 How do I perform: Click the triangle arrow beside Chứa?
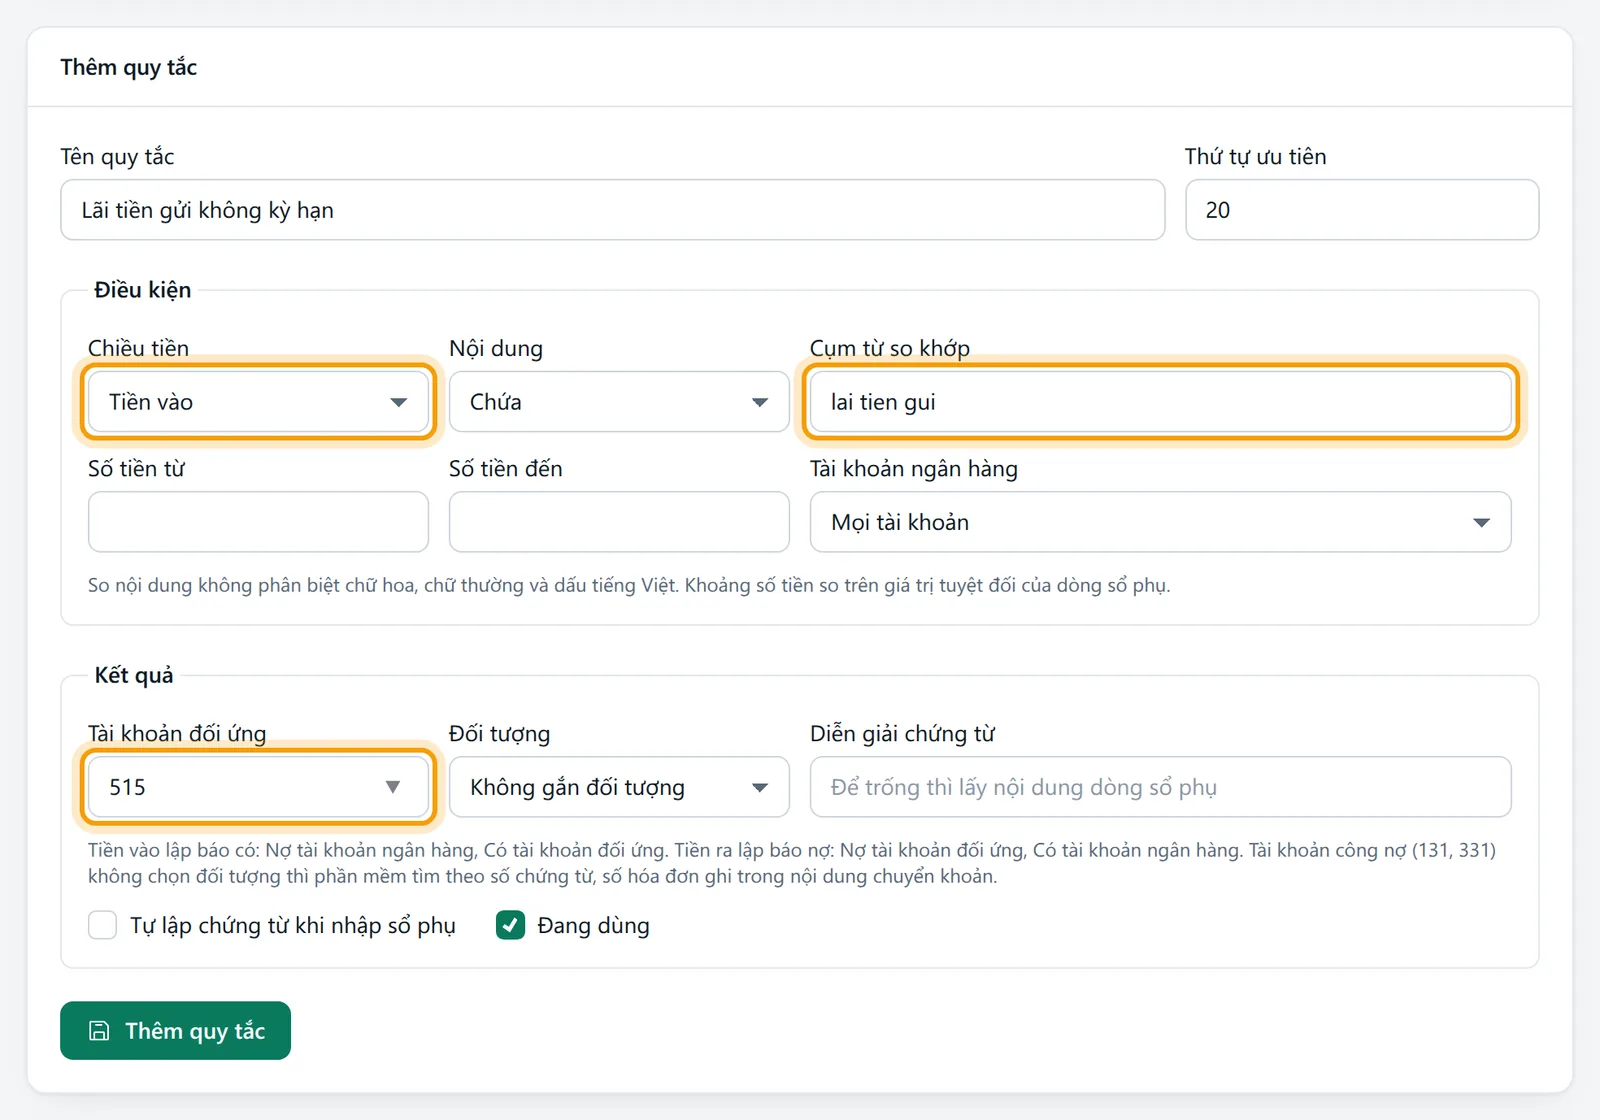pyautogui.click(x=760, y=403)
